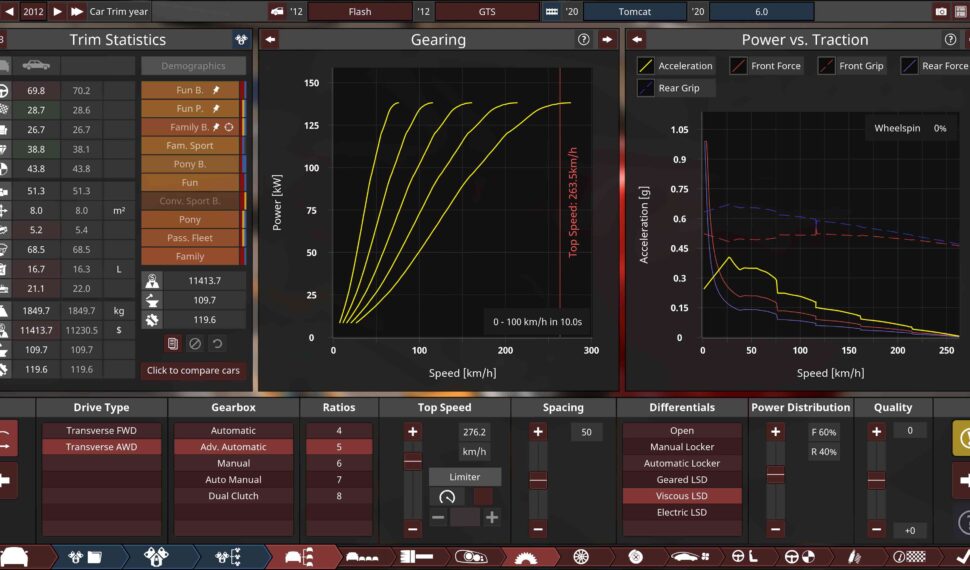Click the reset comparison undo icon
The height and width of the screenshot is (570, 970).
[x=216, y=343]
